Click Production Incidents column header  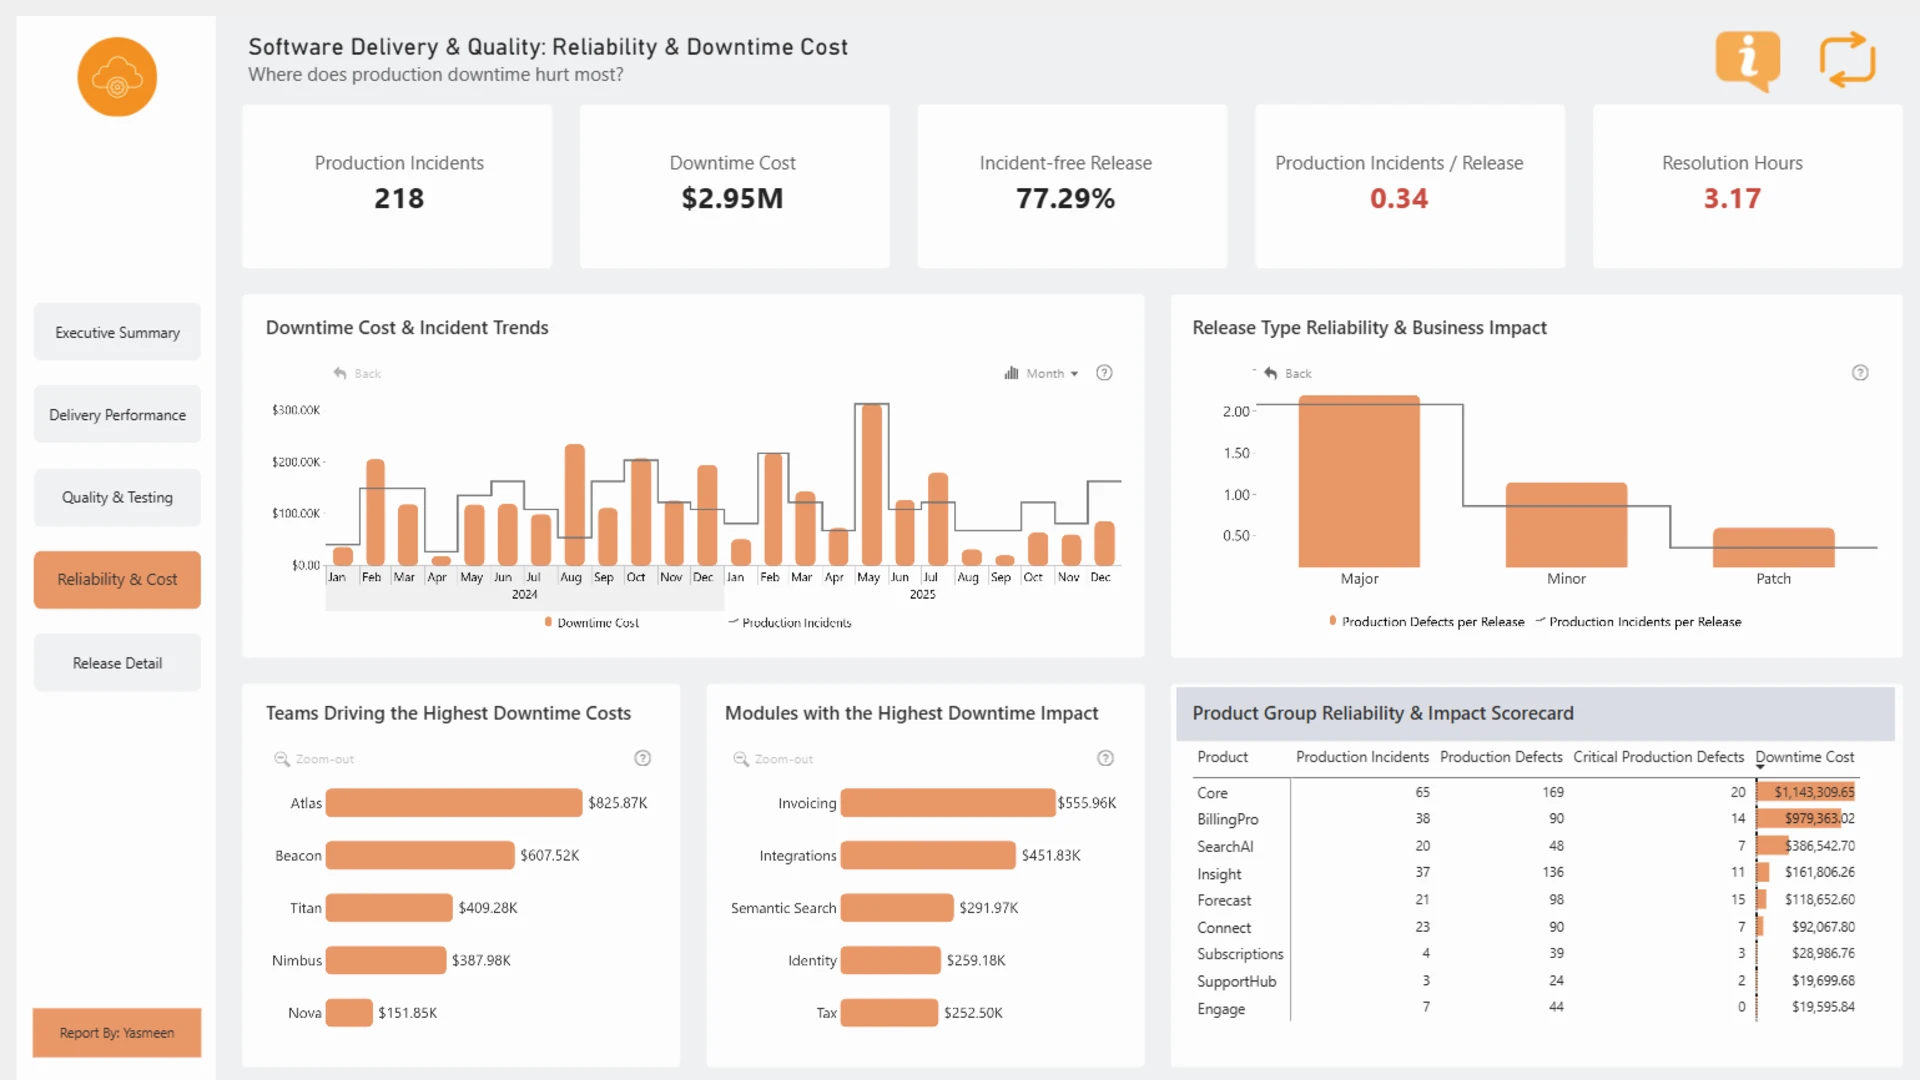[x=1362, y=757]
